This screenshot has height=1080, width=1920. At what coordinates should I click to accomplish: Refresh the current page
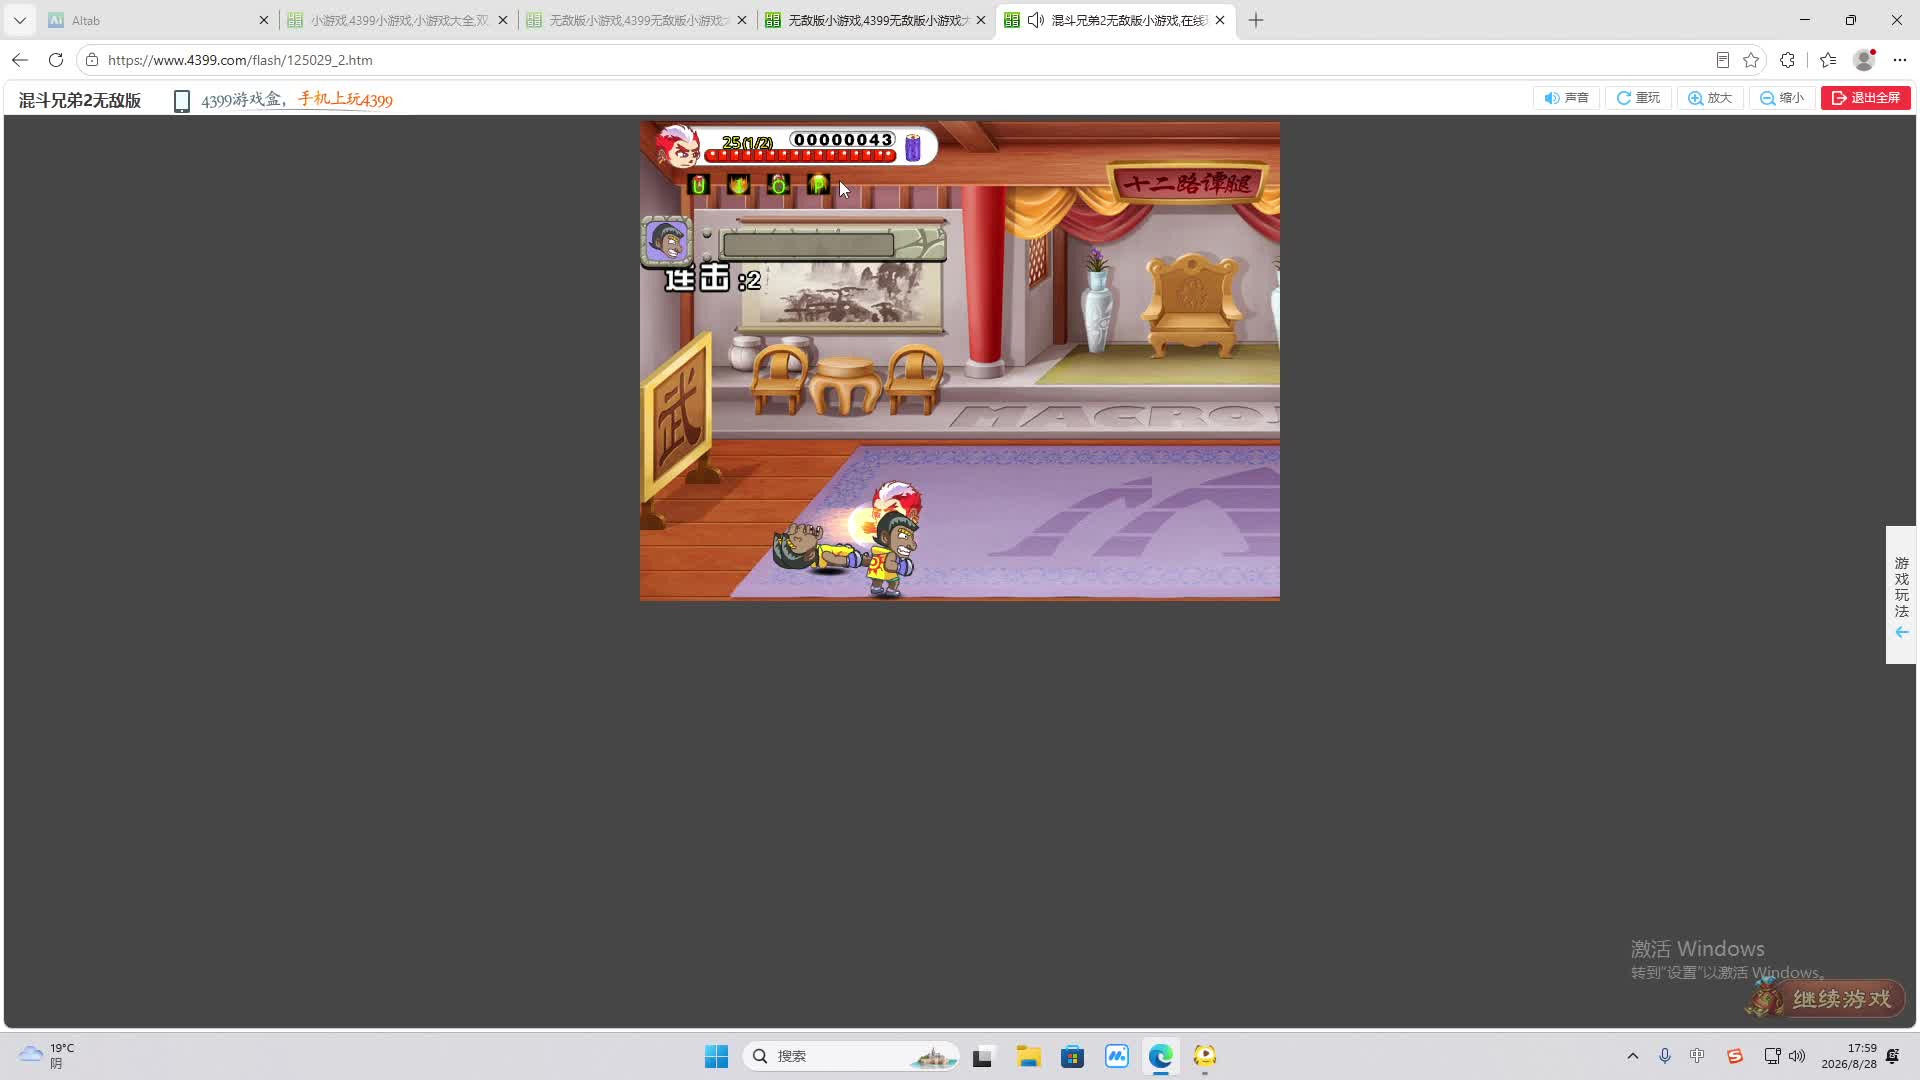[x=56, y=60]
